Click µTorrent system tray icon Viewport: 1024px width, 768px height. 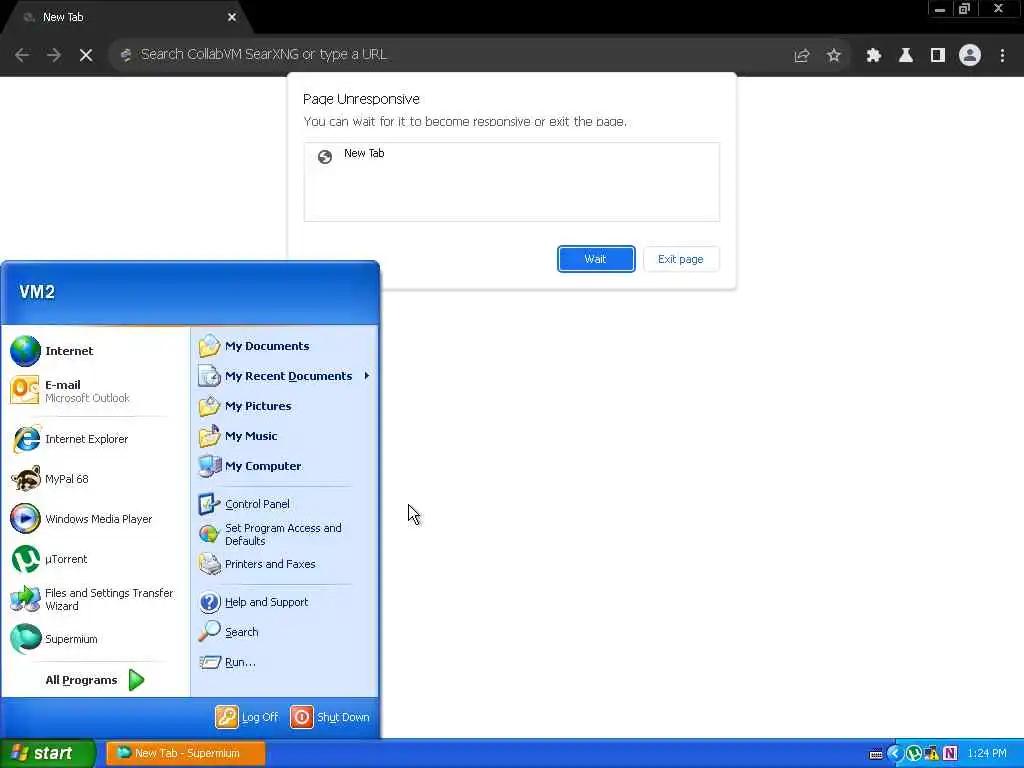(914, 754)
